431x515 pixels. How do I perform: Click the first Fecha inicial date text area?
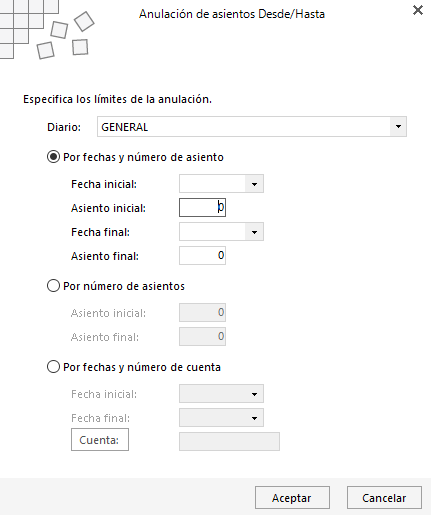pos(212,184)
